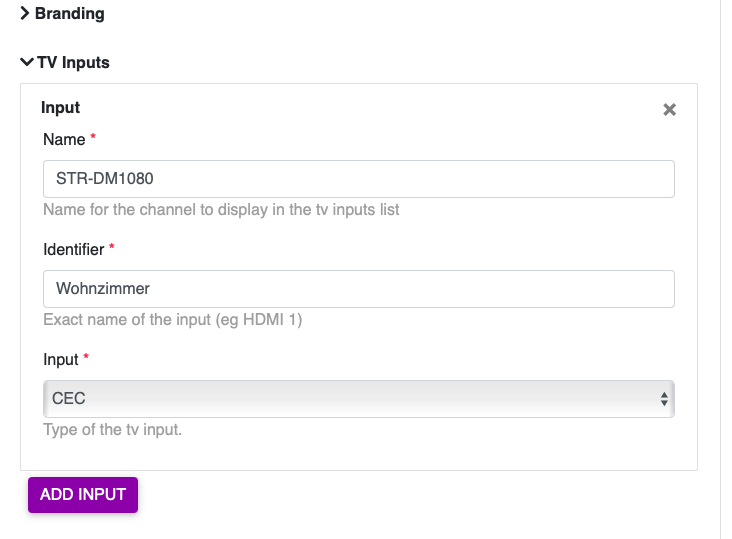Remove this input with the X icon

pyautogui.click(x=670, y=109)
